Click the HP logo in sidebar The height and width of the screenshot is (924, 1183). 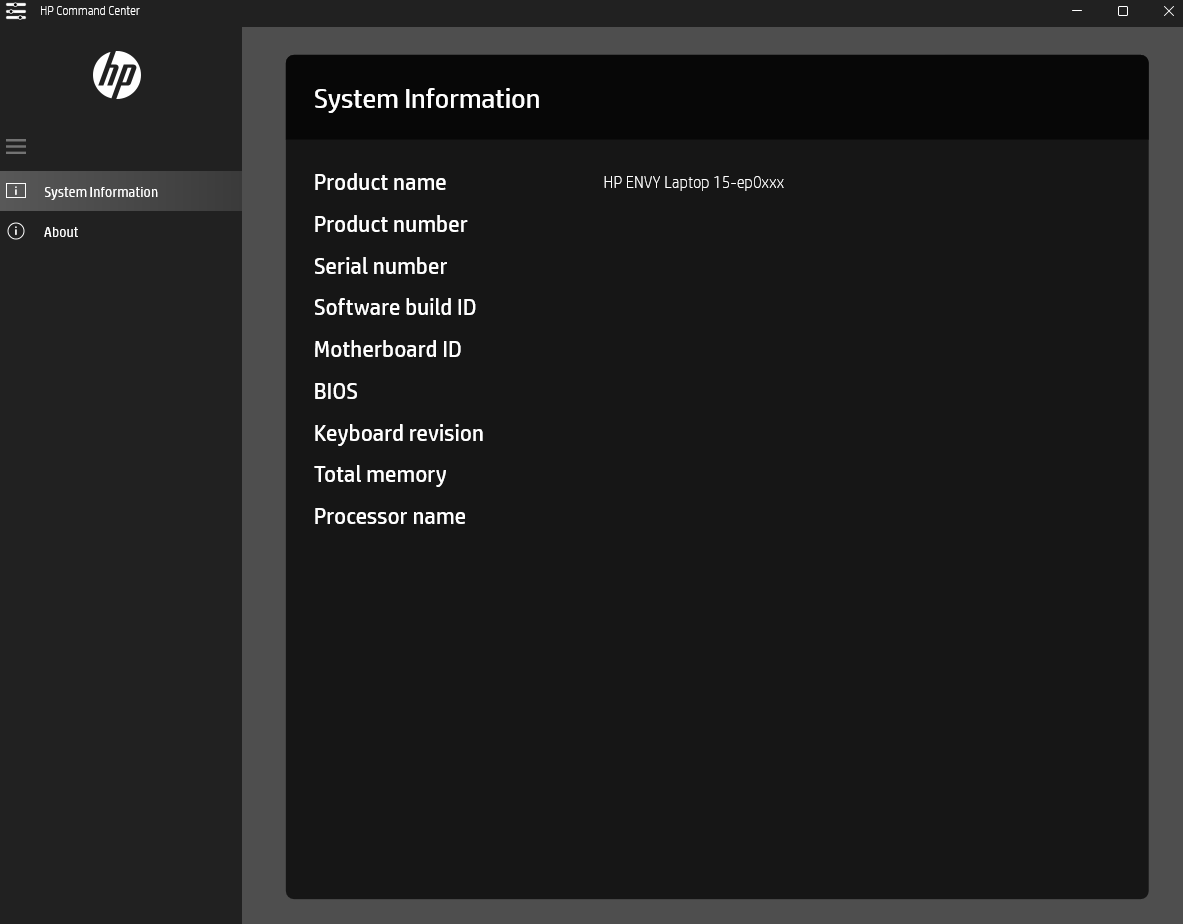[x=117, y=75]
